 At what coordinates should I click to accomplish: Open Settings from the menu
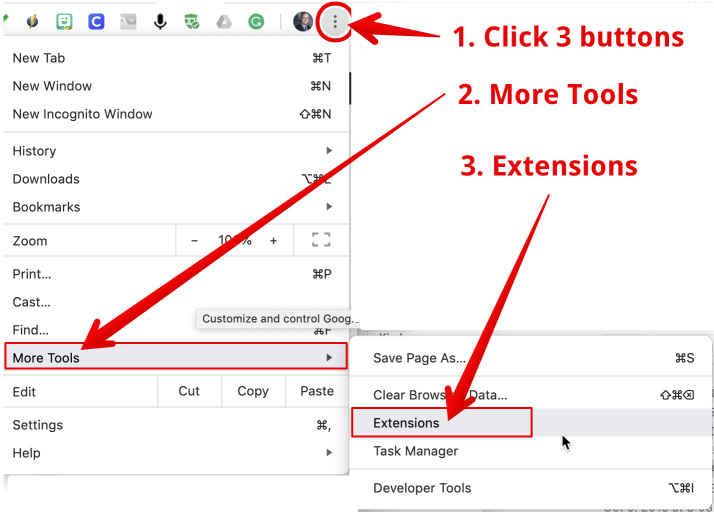coord(176,425)
